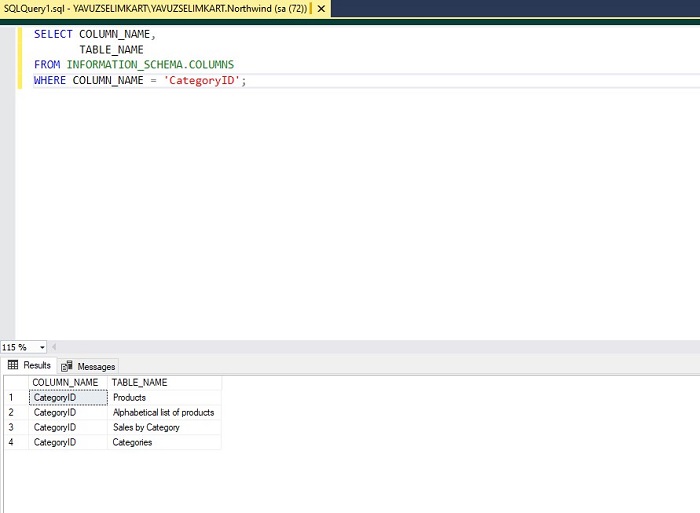Switch to the Results tab

[x=29, y=365]
